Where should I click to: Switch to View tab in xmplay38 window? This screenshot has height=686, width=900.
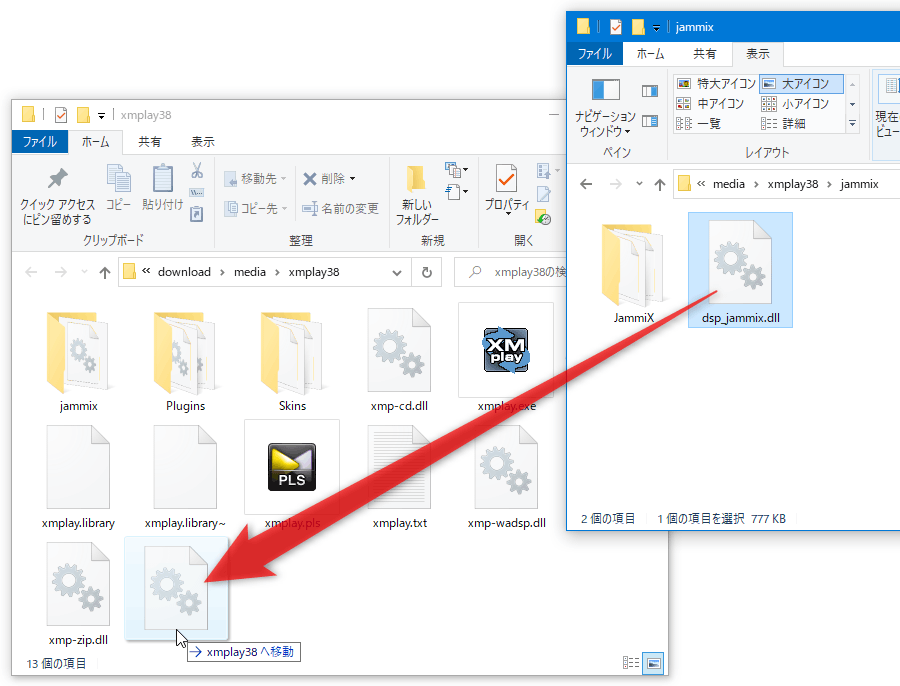pyautogui.click(x=203, y=142)
